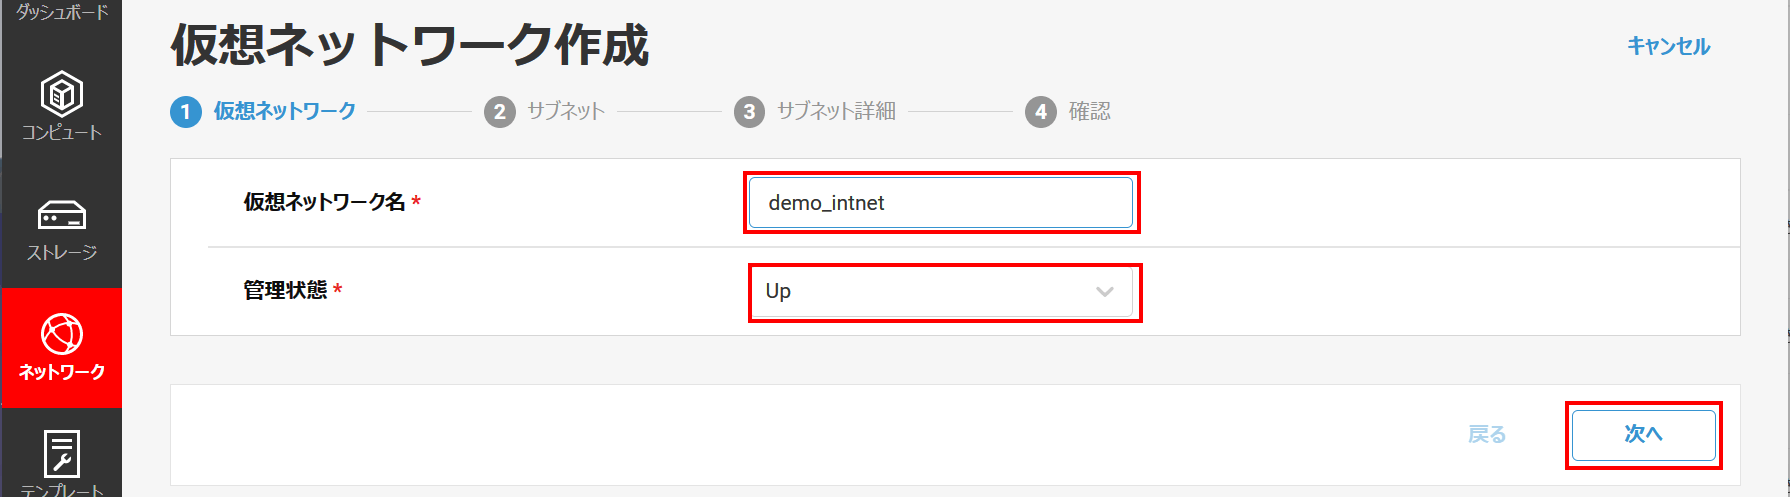Click the step 1 circle icon
Viewport: 1790px width, 497px height.
click(185, 112)
